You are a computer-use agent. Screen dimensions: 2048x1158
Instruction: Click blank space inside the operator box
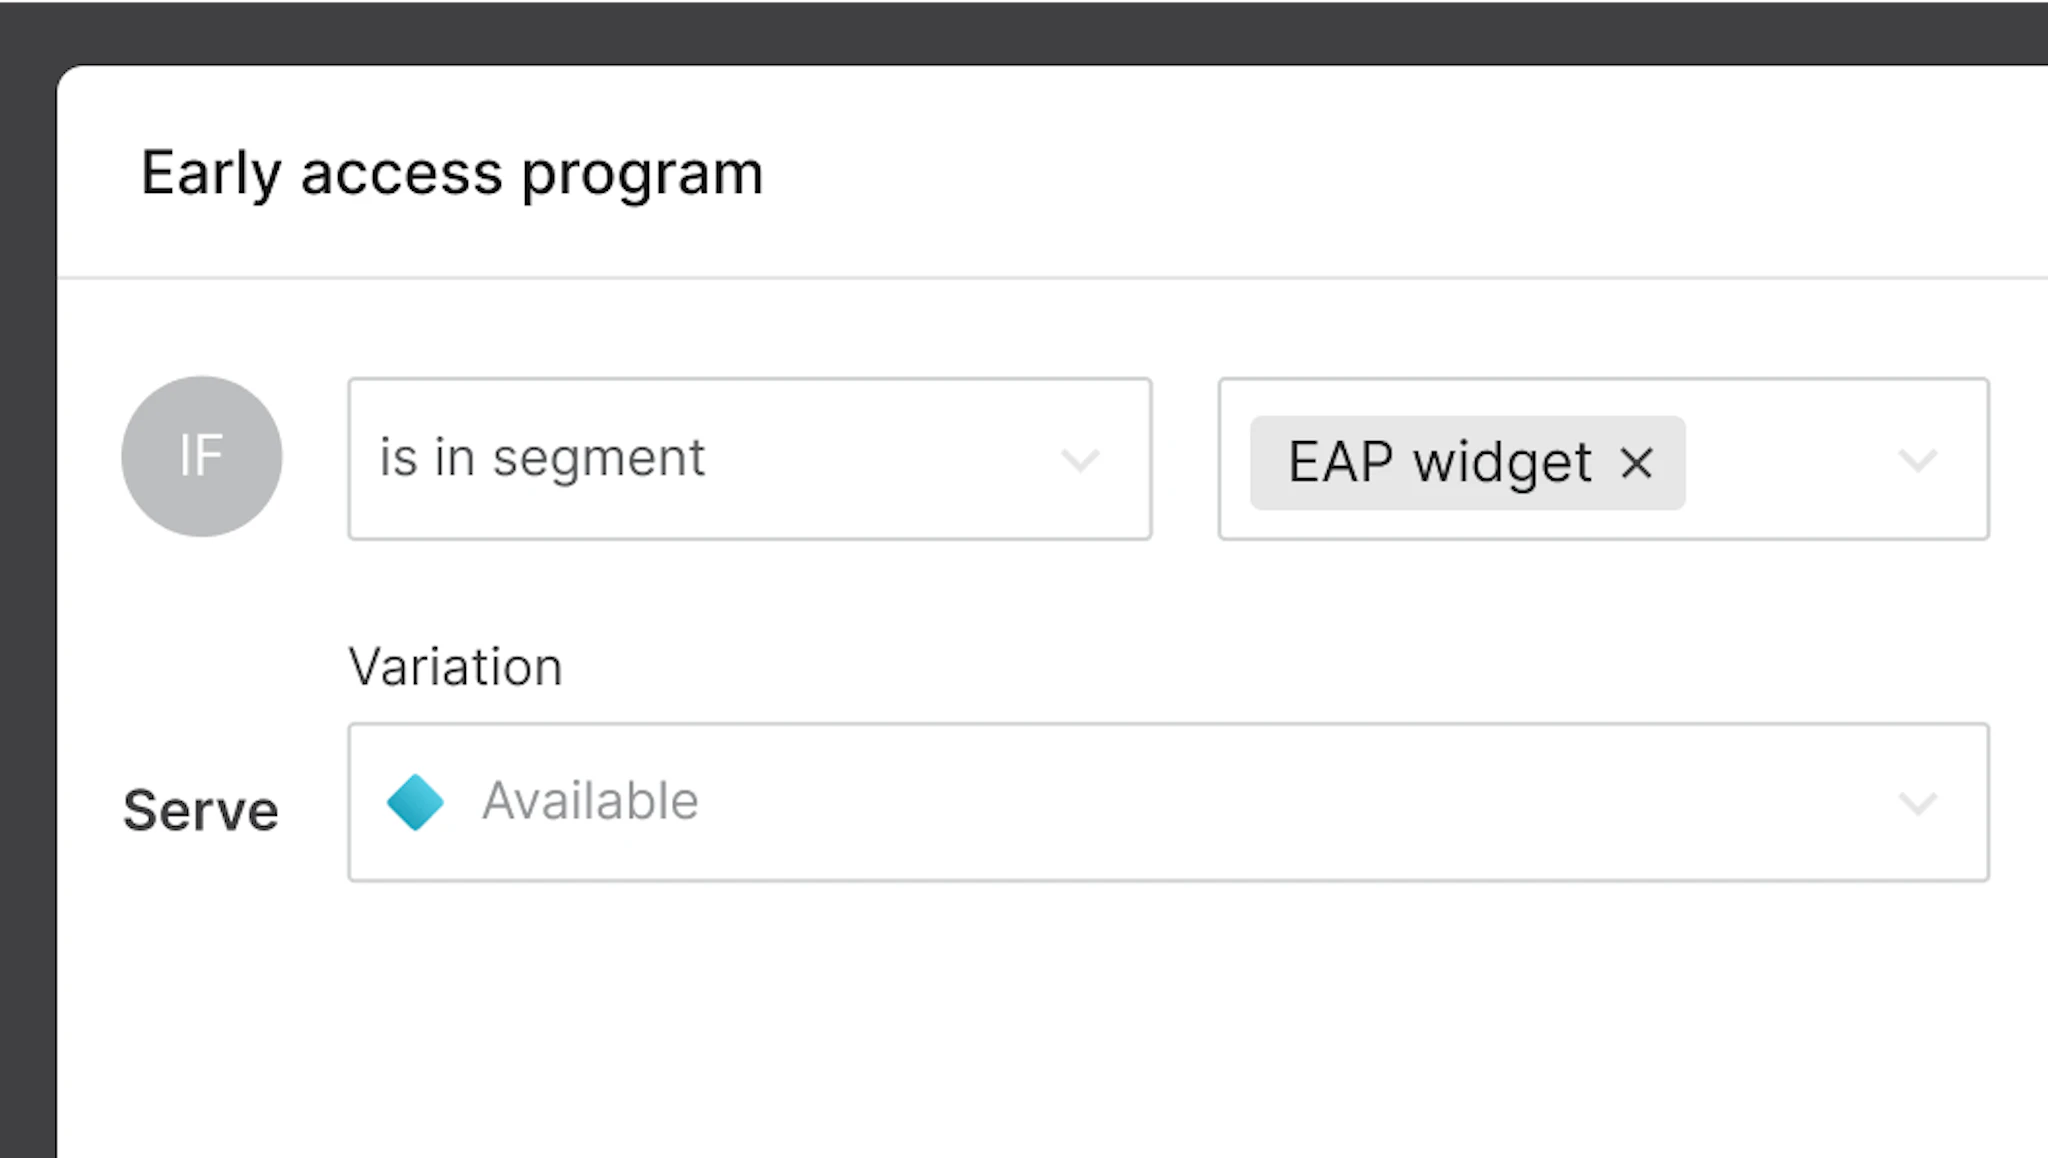(880, 460)
